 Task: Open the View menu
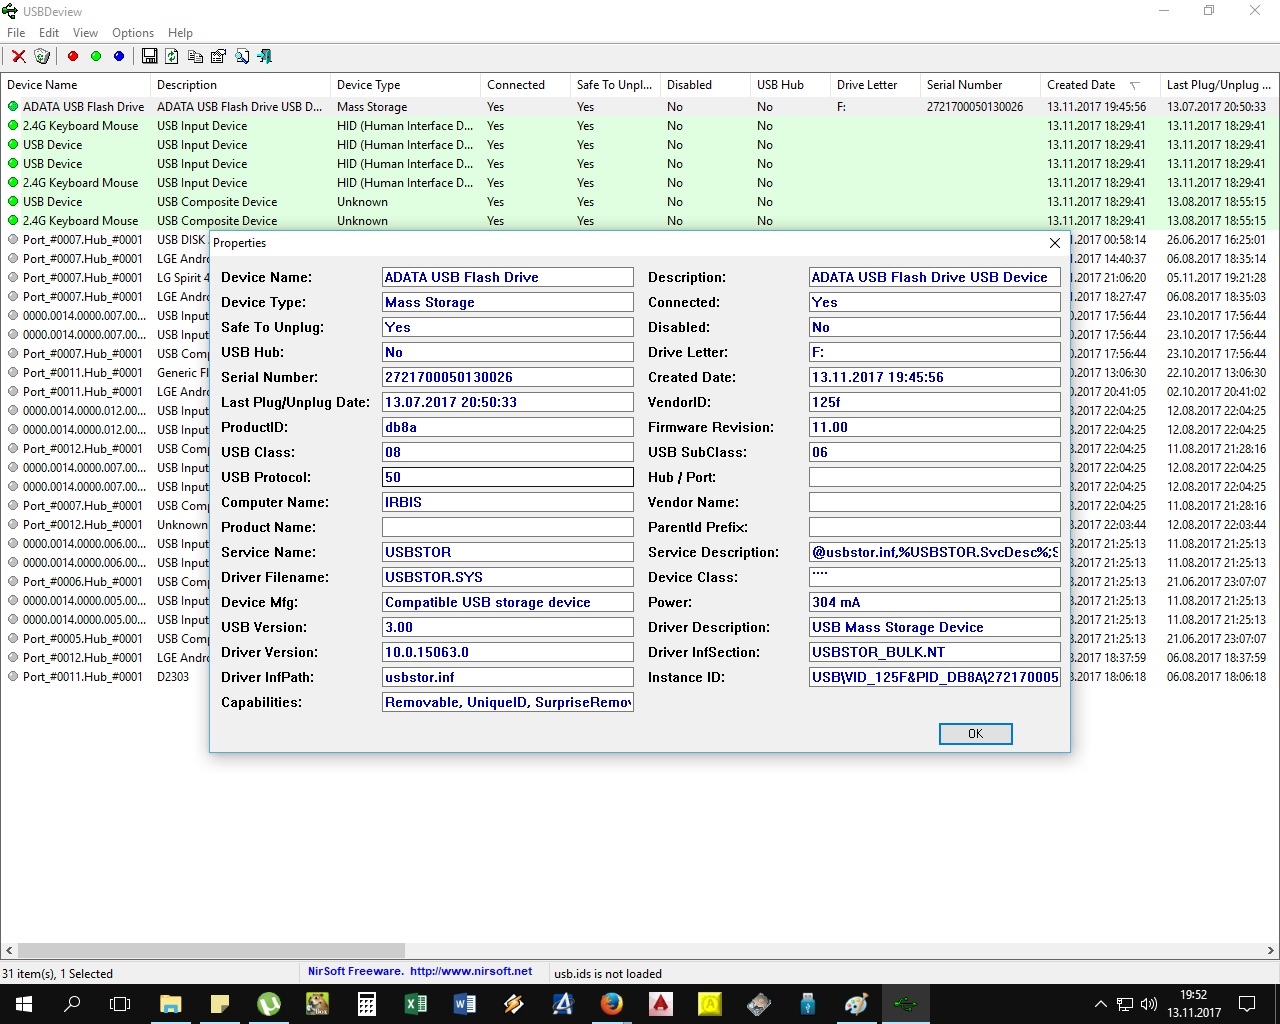click(x=85, y=33)
